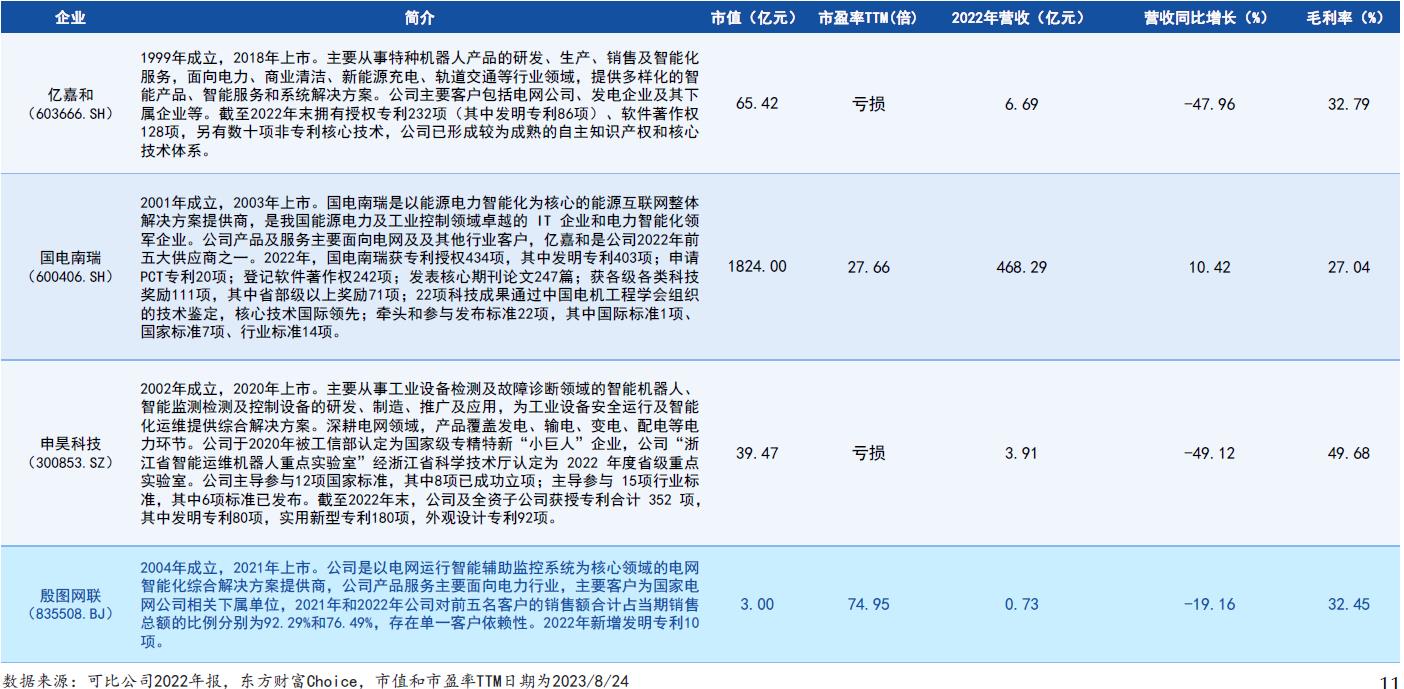Select the 申昊科技 (300853.SZ) company cell

71,453
